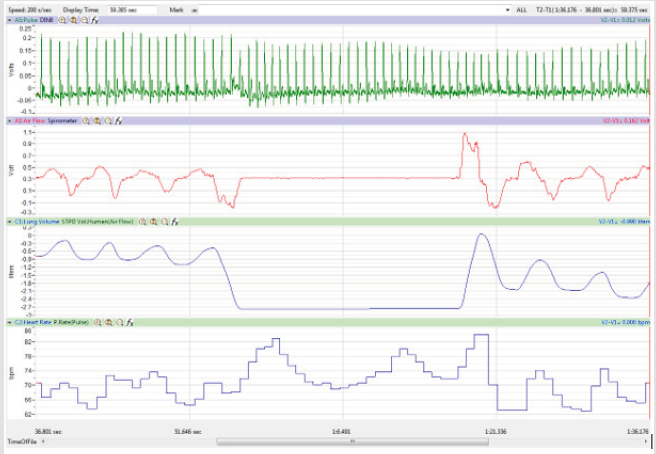Zoom in on the Air Flow channel
The width and height of the screenshot is (656, 454).
pyautogui.click(x=86, y=120)
